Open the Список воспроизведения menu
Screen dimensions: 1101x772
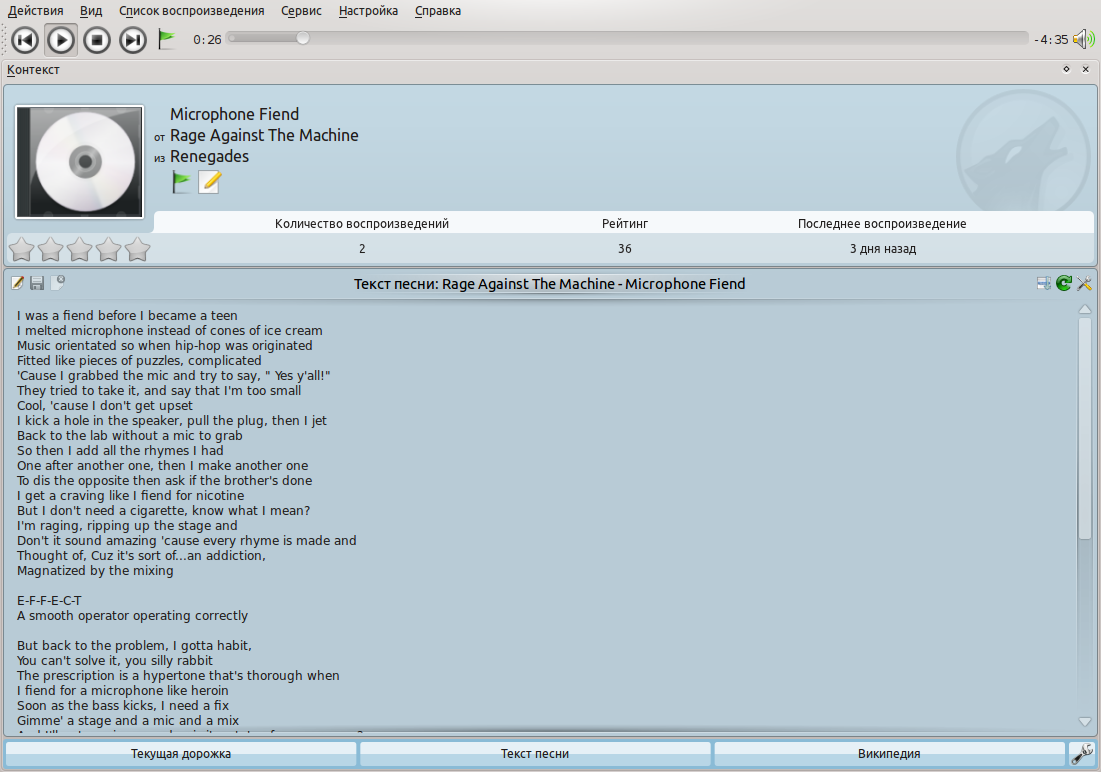[192, 11]
